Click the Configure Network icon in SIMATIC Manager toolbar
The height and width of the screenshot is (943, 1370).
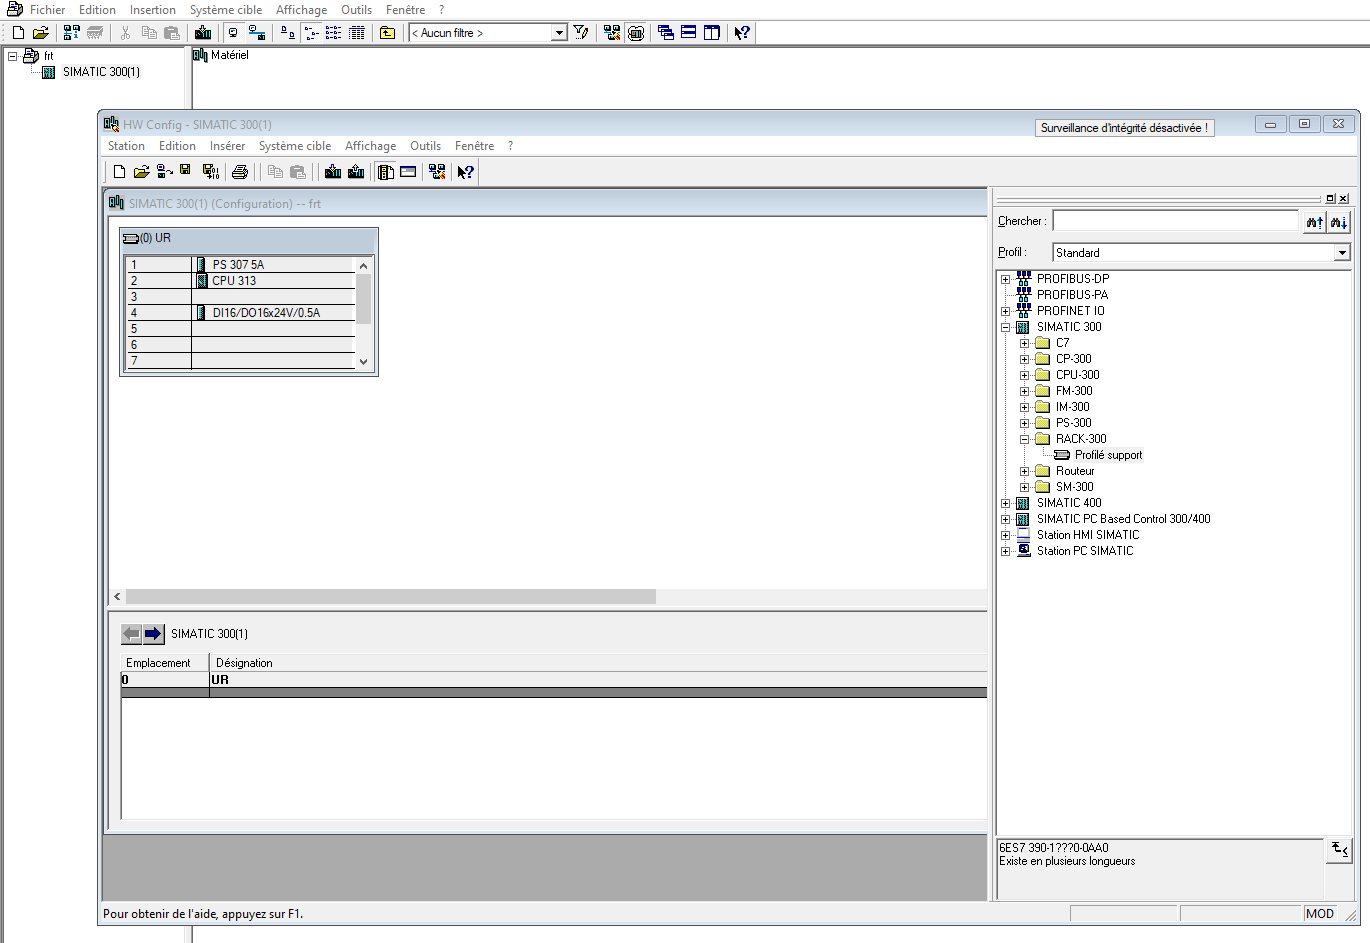pyautogui.click(x=612, y=33)
